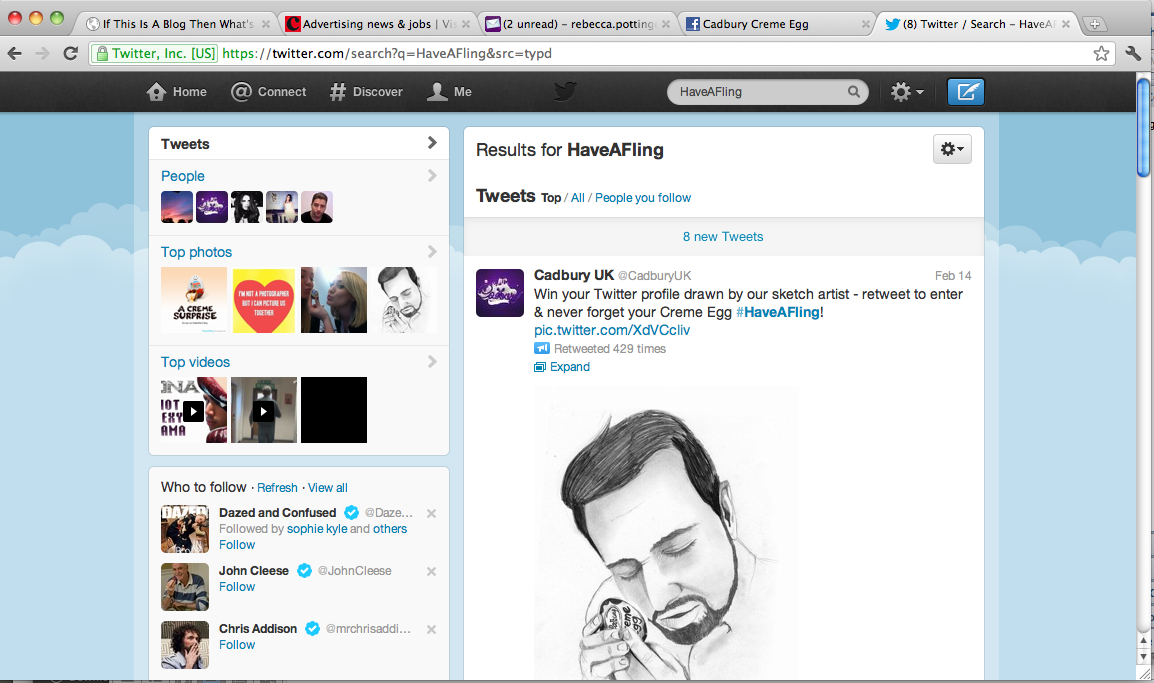The image size is (1154, 683).
Task: Expand the Top photos chevron
Action: pyautogui.click(x=432, y=252)
